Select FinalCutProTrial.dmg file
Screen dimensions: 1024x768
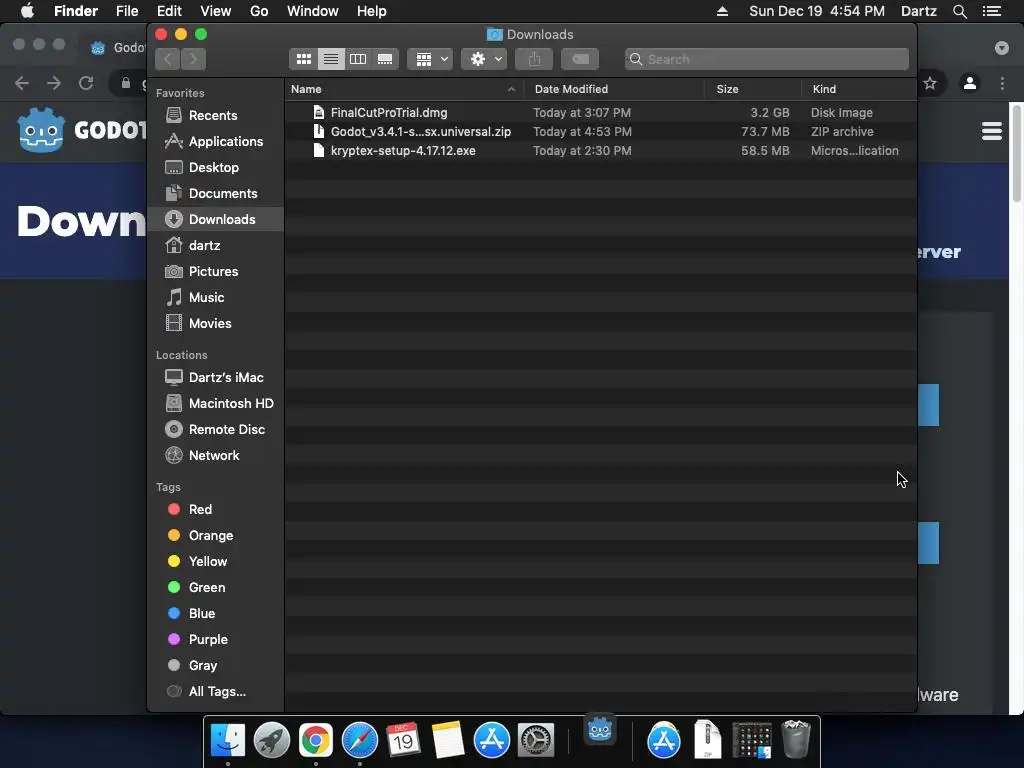point(601,112)
